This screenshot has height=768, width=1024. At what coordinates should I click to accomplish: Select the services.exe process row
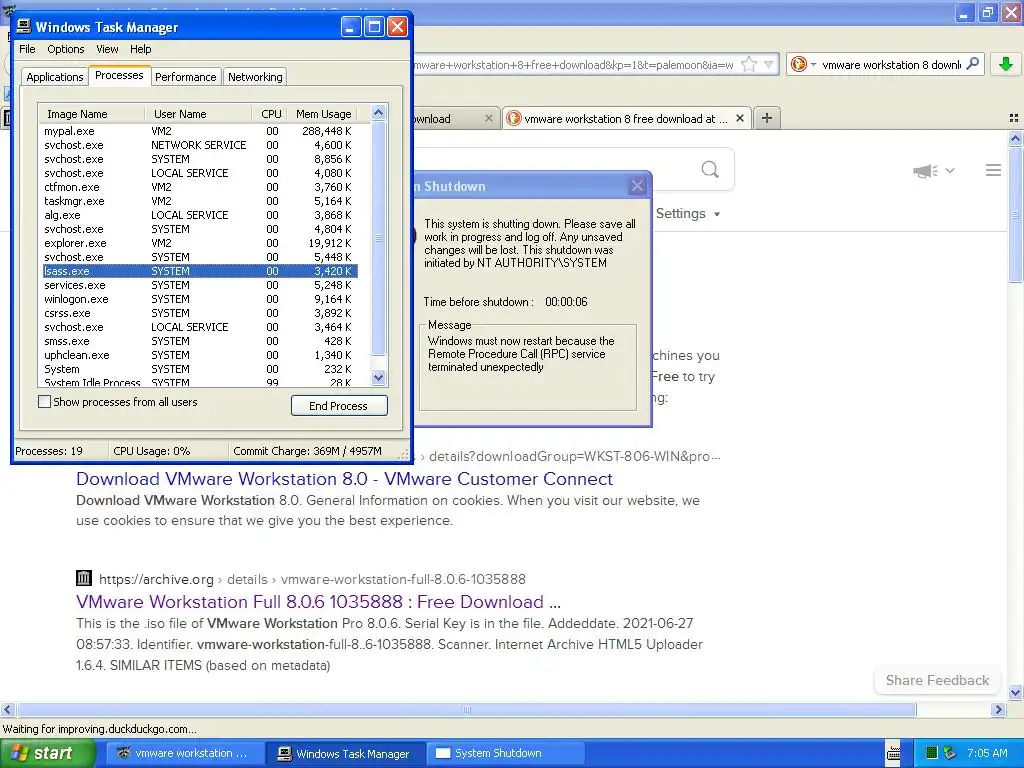click(x=198, y=285)
